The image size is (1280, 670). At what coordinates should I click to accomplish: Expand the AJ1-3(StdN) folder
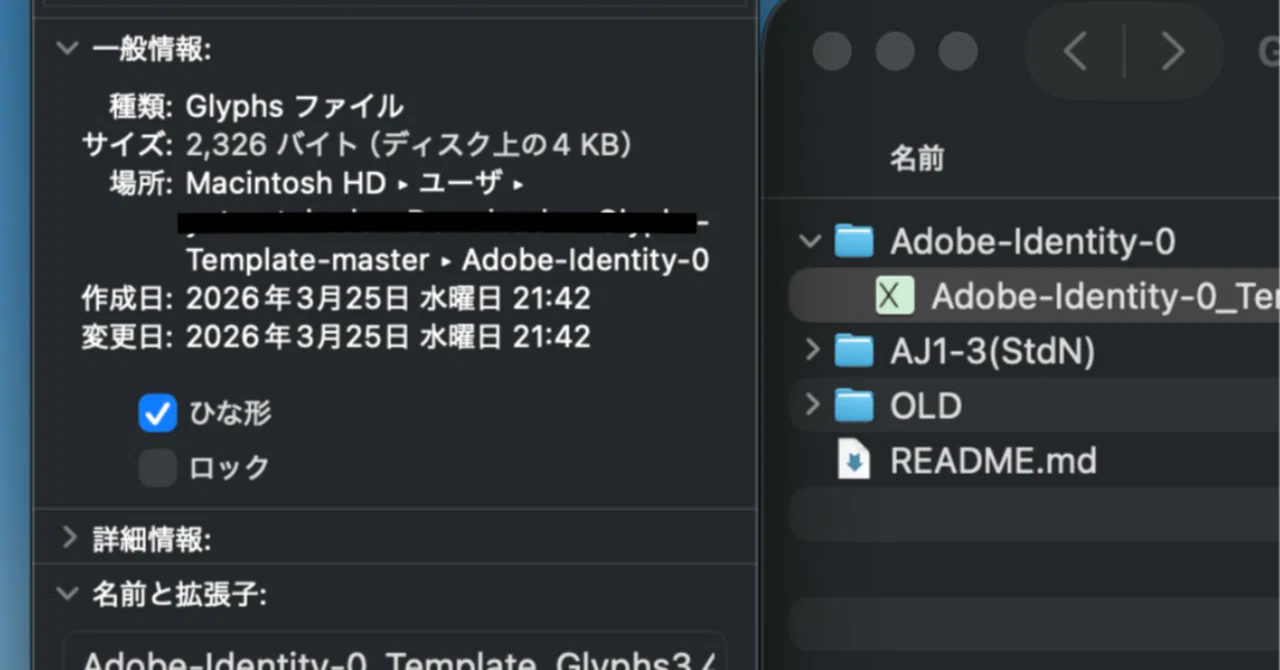(x=811, y=350)
